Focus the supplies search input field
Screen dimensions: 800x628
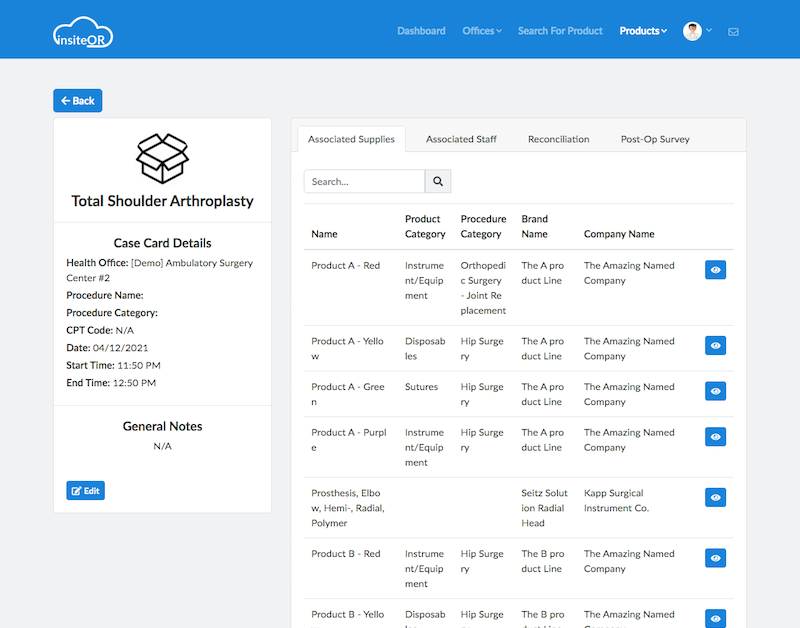[365, 181]
